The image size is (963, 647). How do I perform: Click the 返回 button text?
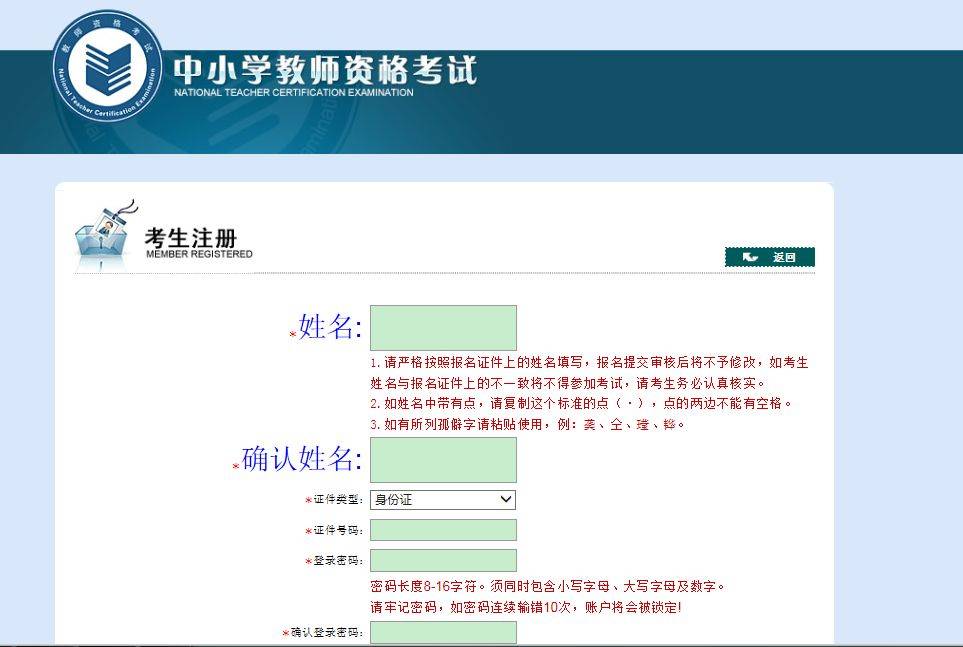[784, 257]
